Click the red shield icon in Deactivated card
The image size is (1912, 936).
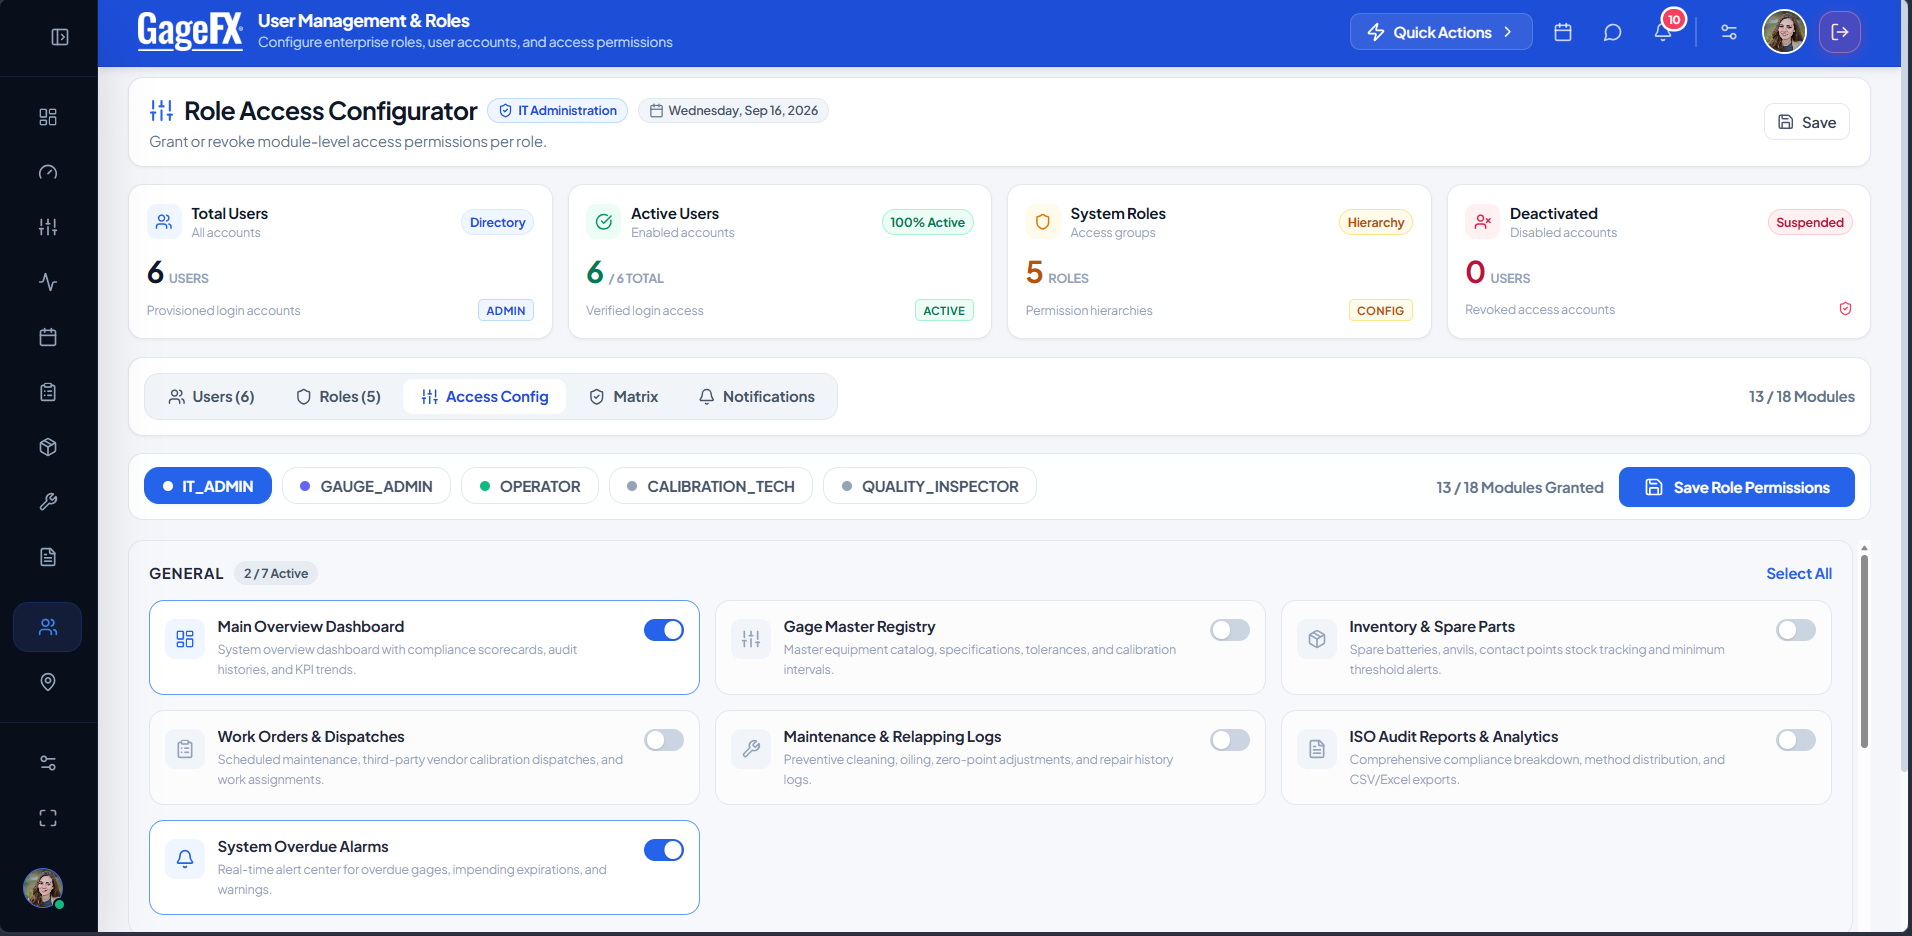(x=1846, y=309)
